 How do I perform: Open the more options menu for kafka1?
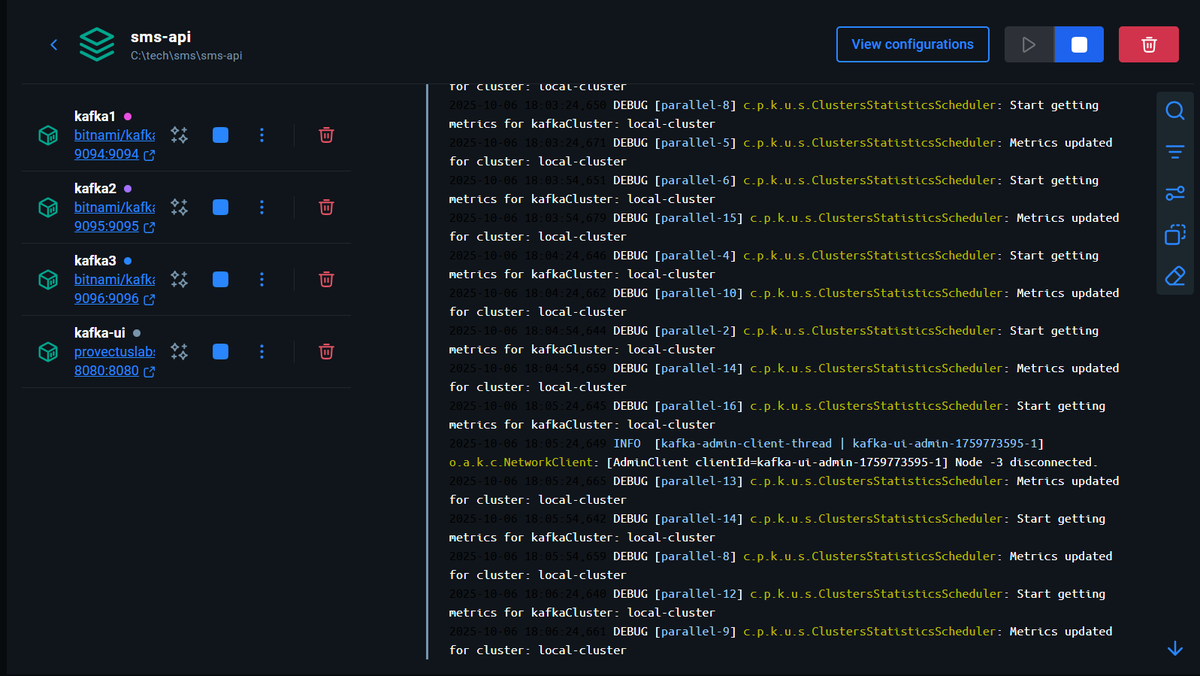tap(262, 135)
